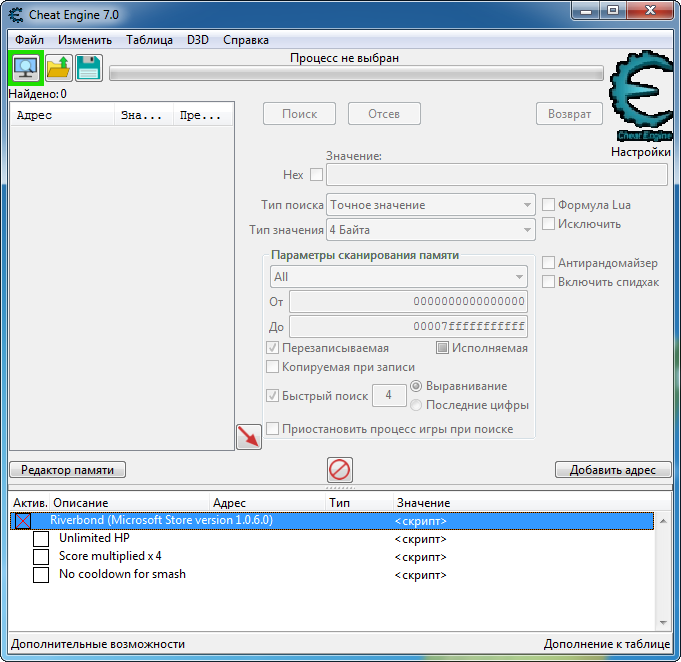
Task: Toggle Антирандомайзер checkbox
Action: pyautogui.click(x=549, y=262)
